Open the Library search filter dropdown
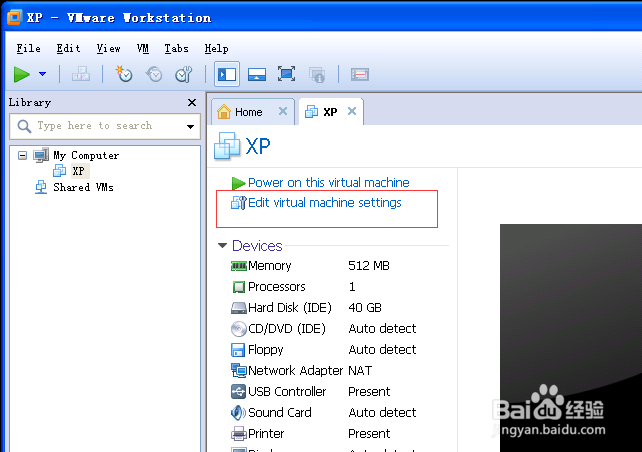The height and width of the screenshot is (452, 642). tap(190, 127)
